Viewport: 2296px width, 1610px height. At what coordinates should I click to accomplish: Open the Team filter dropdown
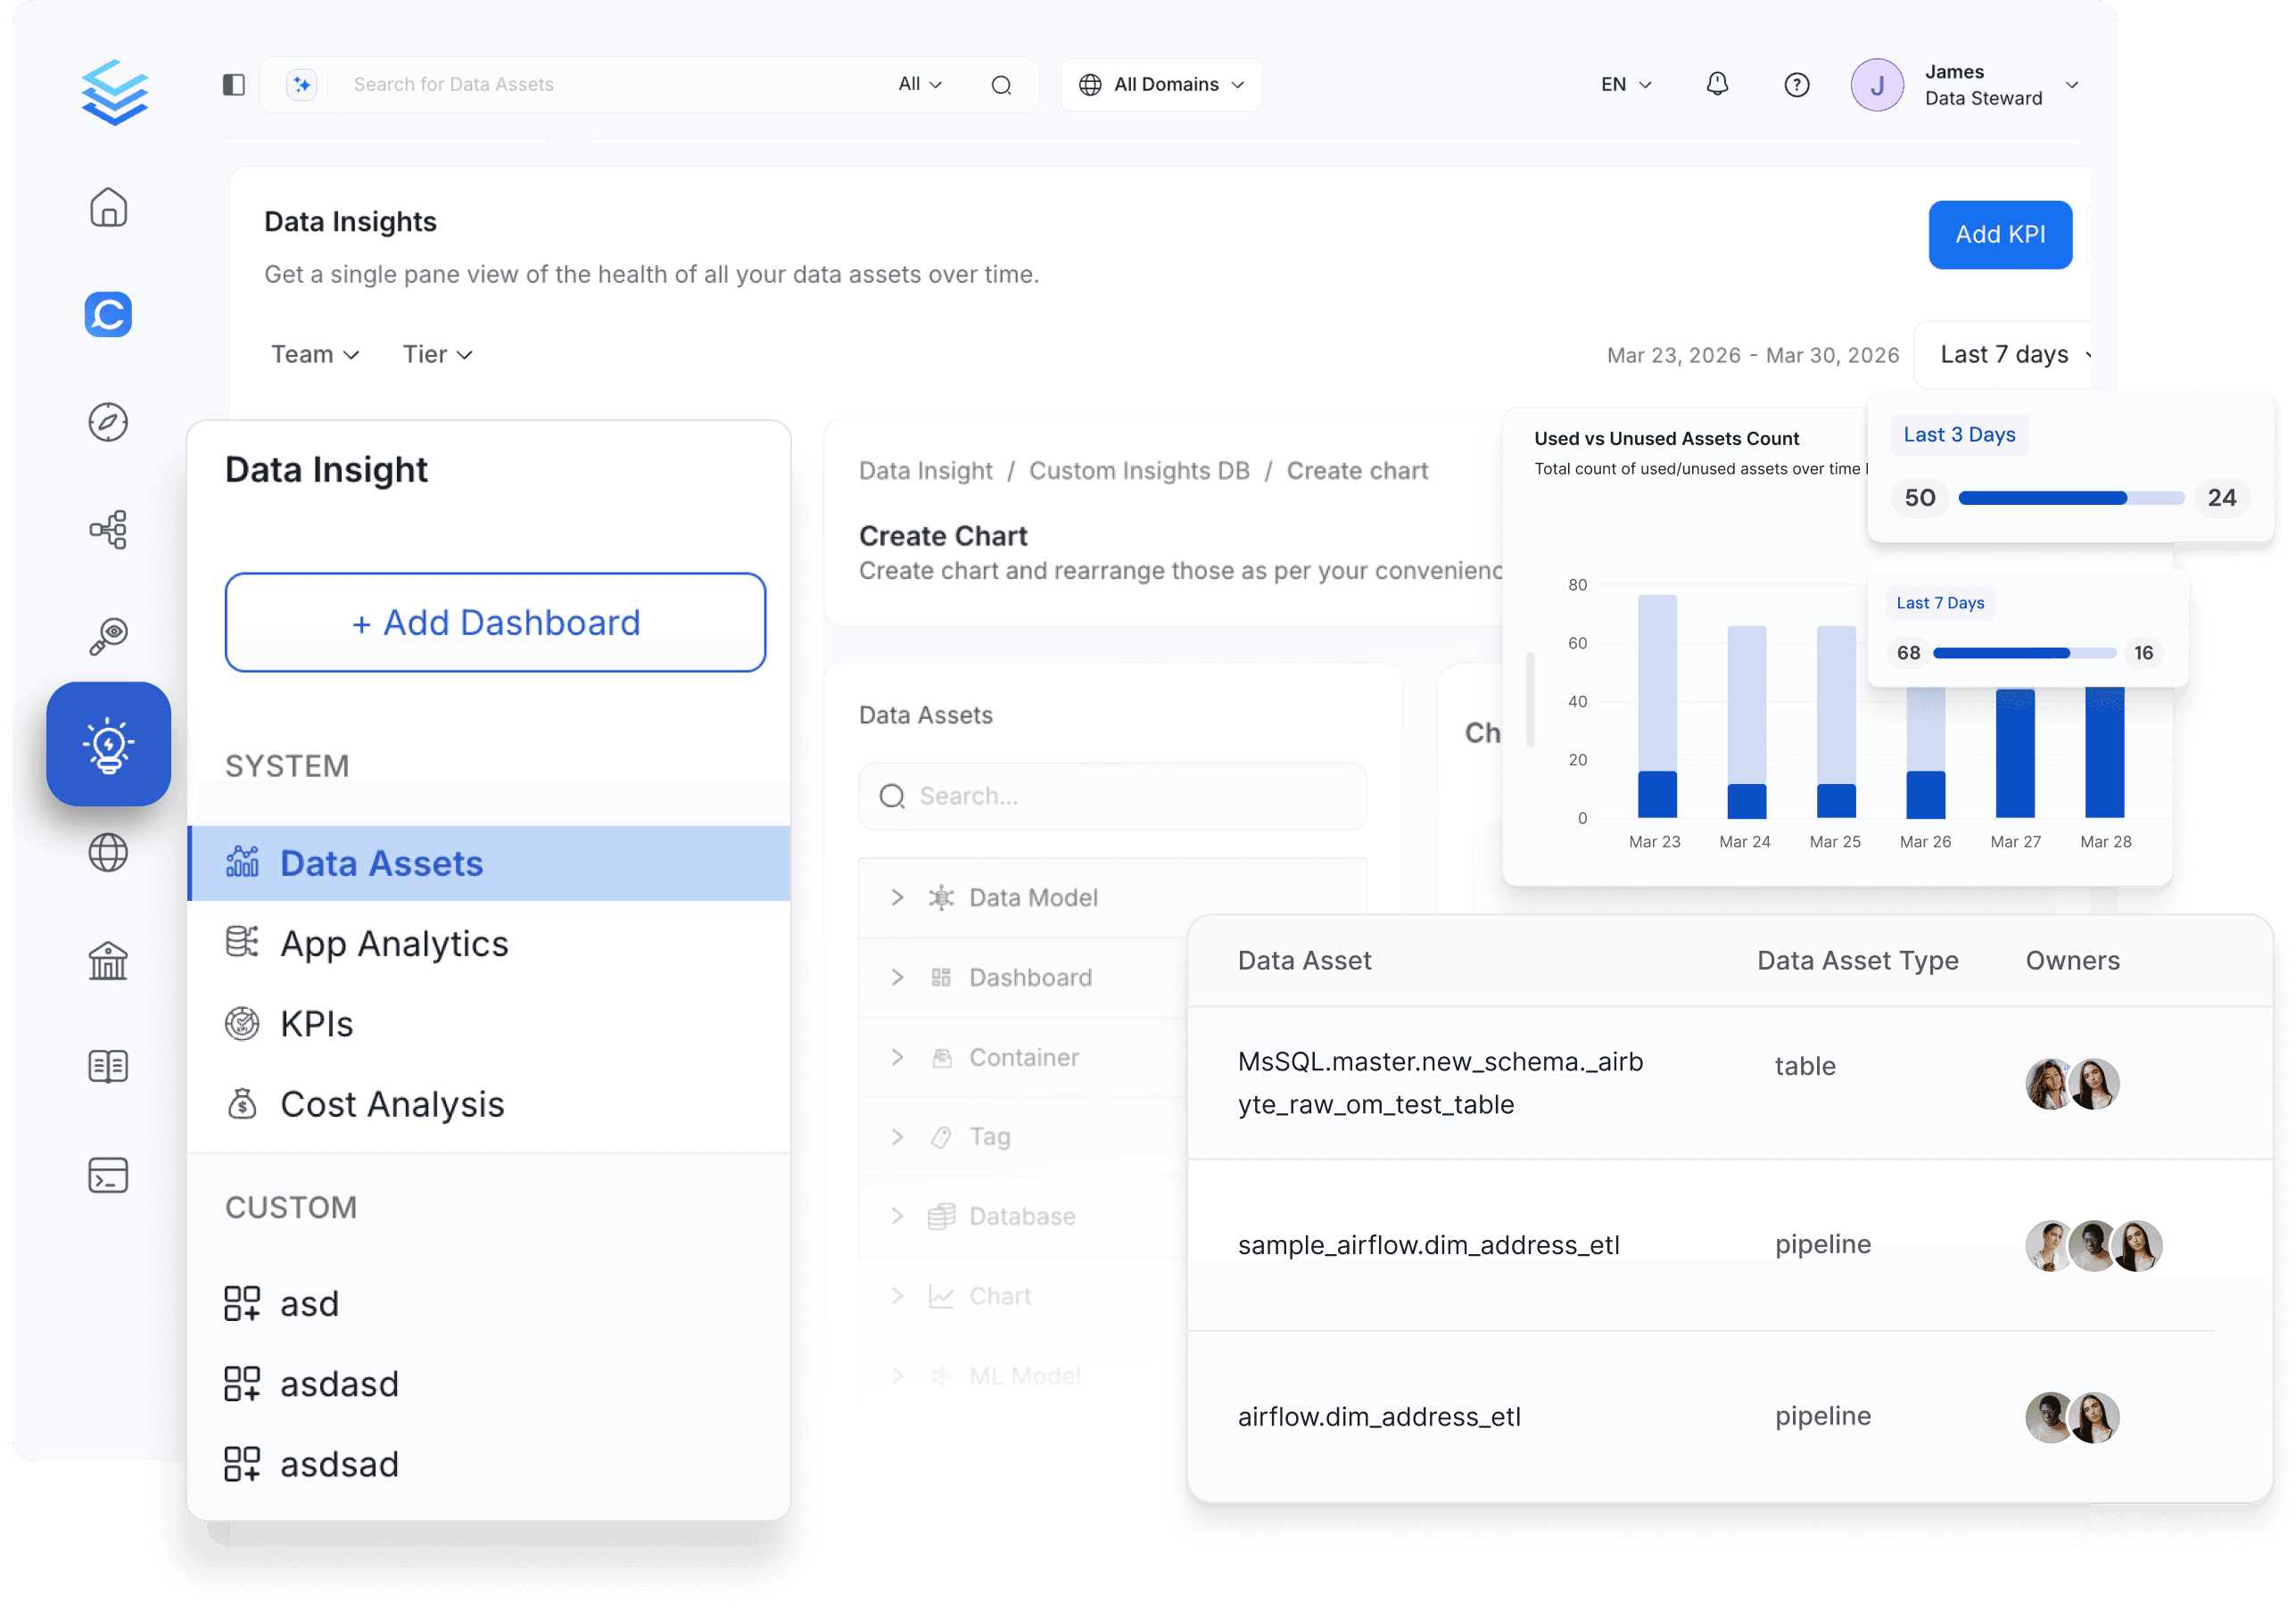click(315, 354)
